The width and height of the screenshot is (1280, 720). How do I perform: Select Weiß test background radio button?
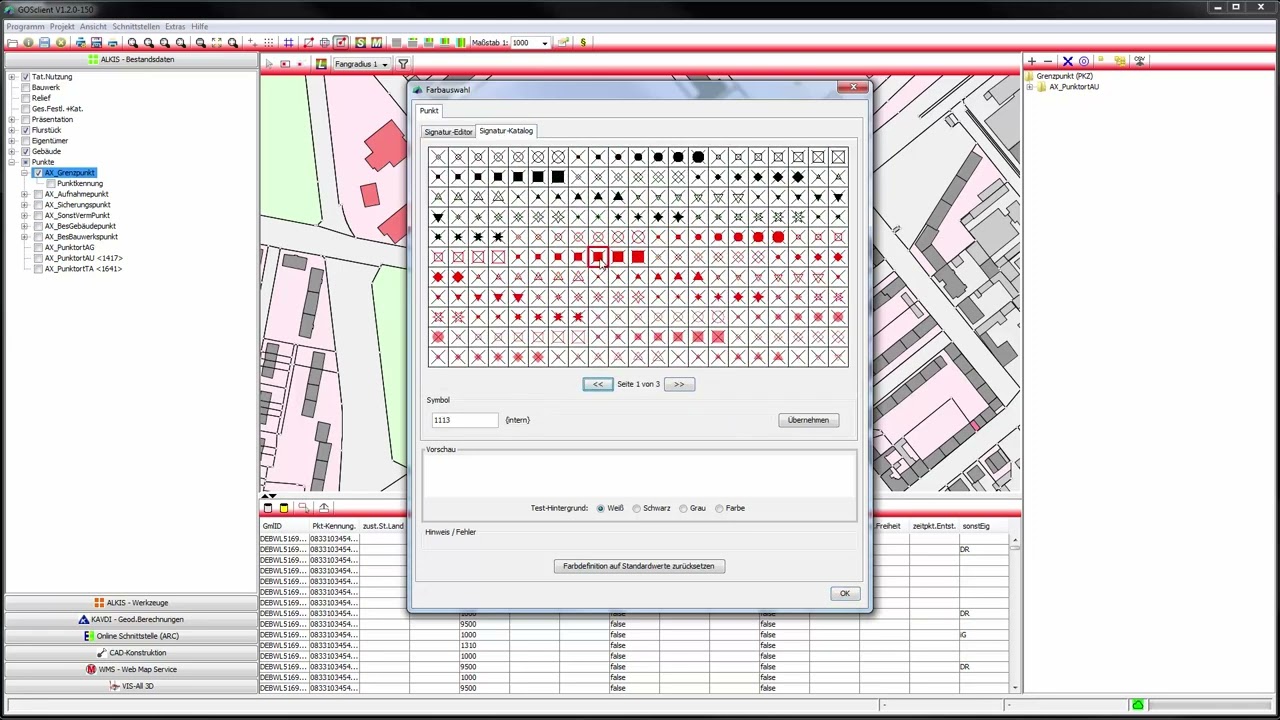point(600,508)
